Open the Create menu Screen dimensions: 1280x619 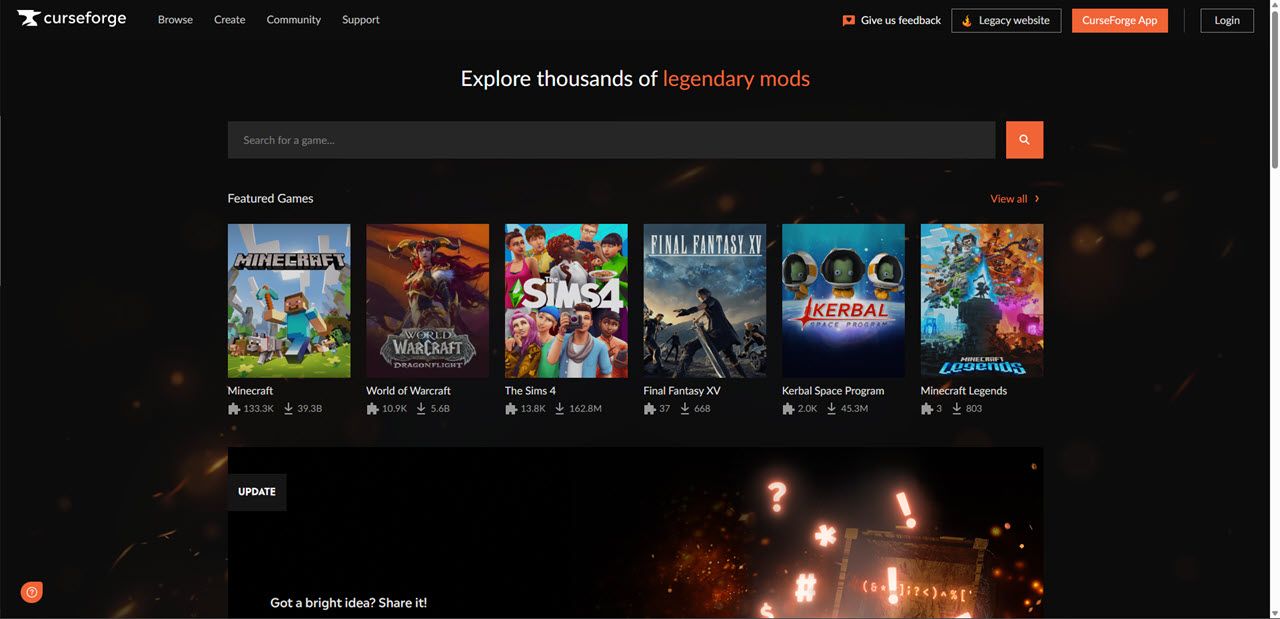[229, 20]
